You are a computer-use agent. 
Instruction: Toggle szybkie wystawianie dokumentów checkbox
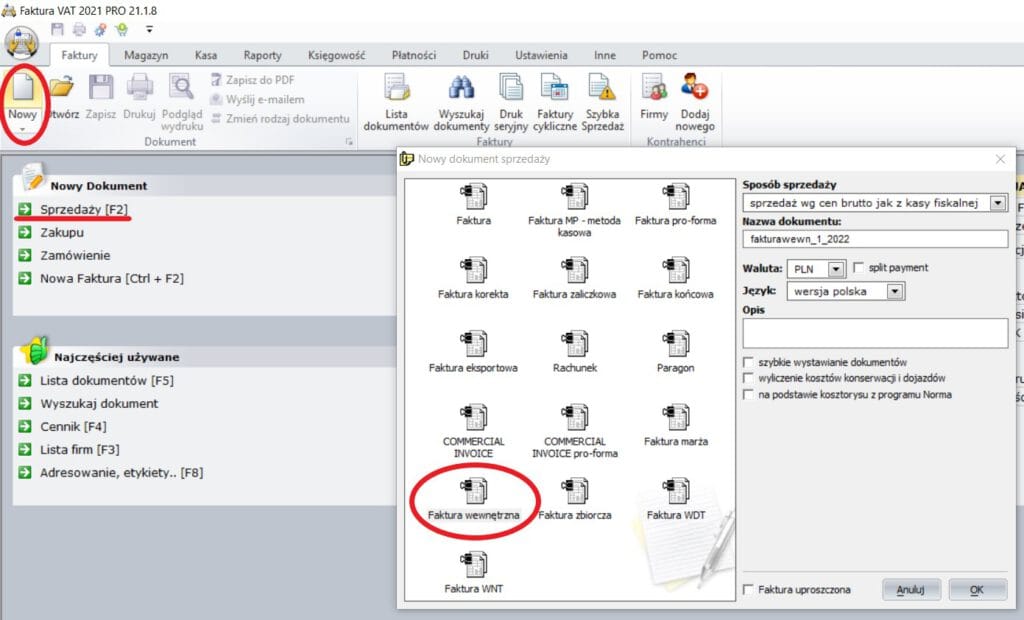point(748,362)
